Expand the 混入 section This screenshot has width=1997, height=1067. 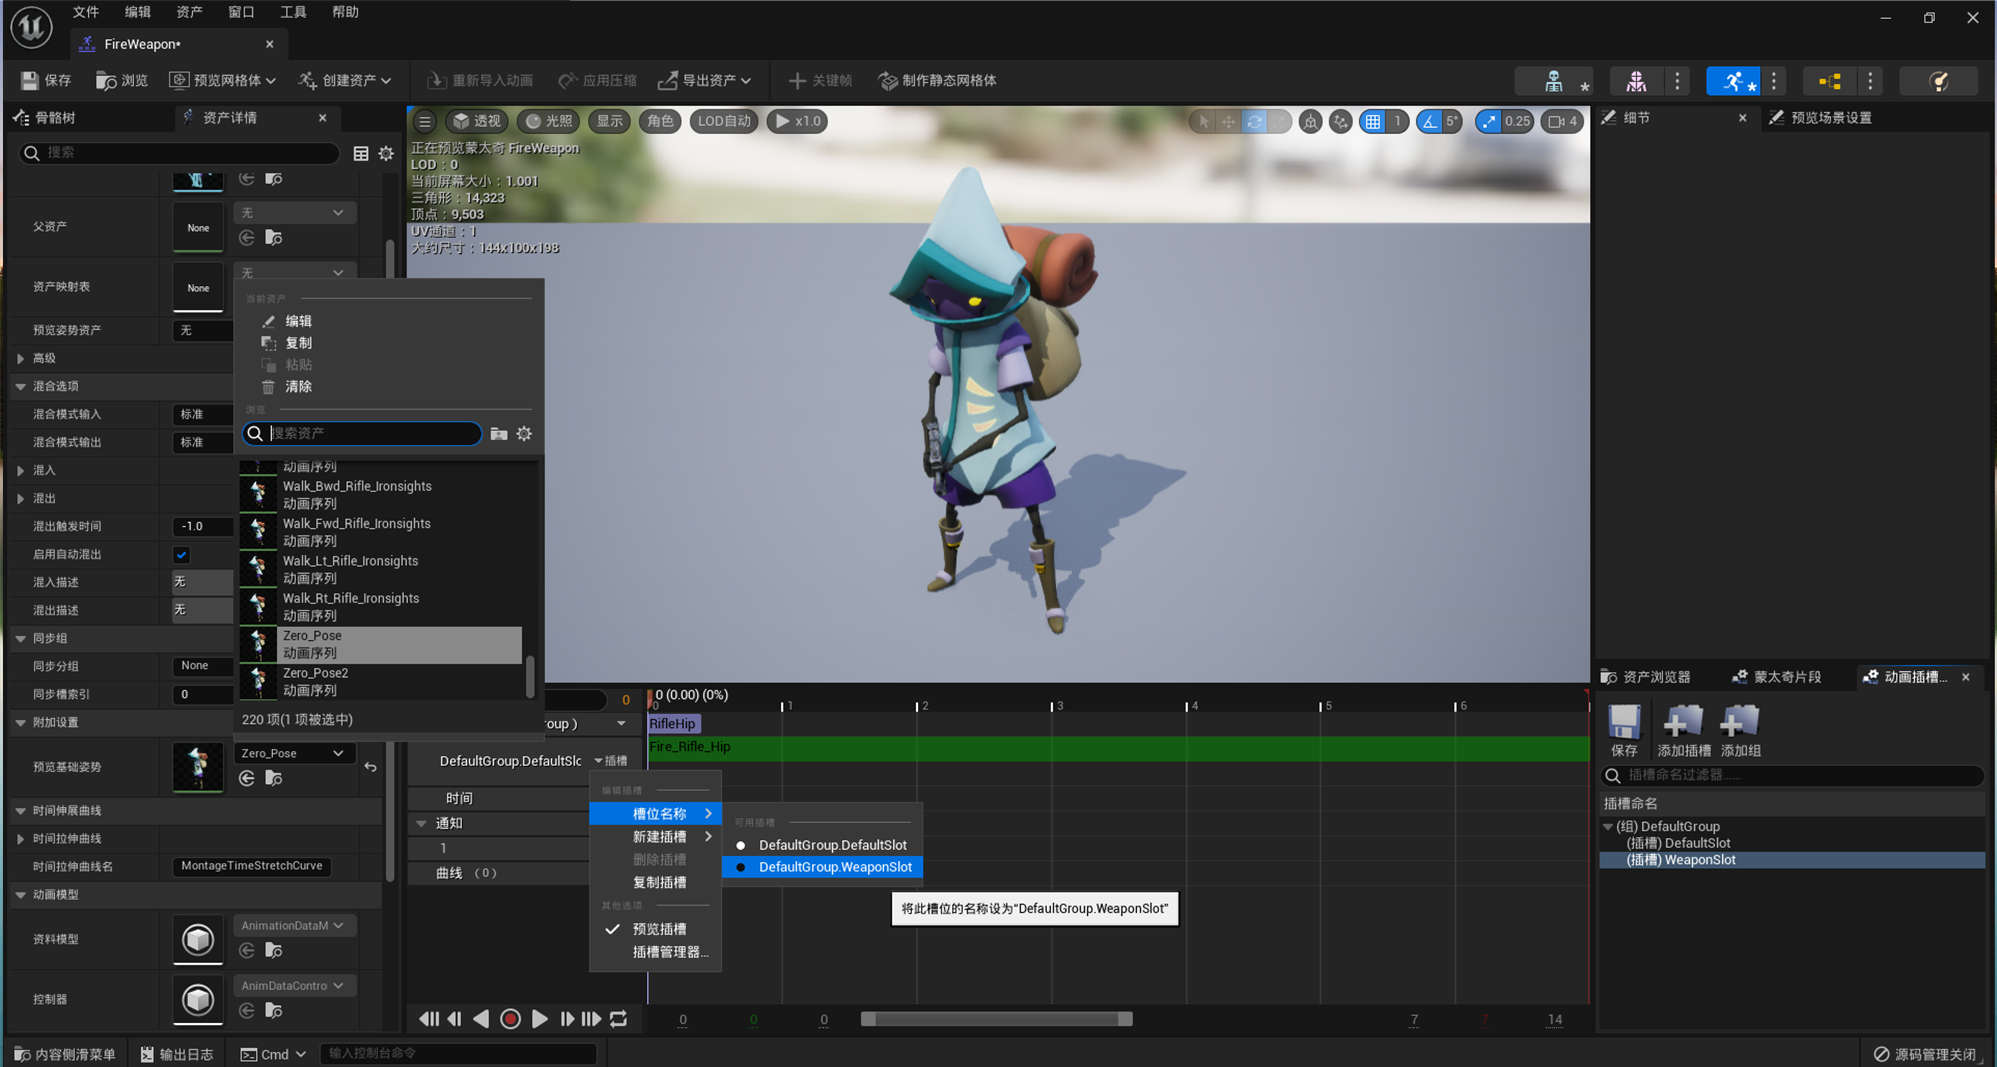(x=20, y=470)
